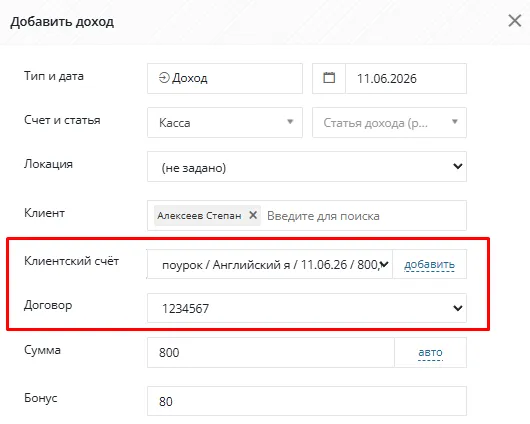This screenshot has width=530, height=424.
Task: Select the Доход type field
Action: [x=225, y=78]
